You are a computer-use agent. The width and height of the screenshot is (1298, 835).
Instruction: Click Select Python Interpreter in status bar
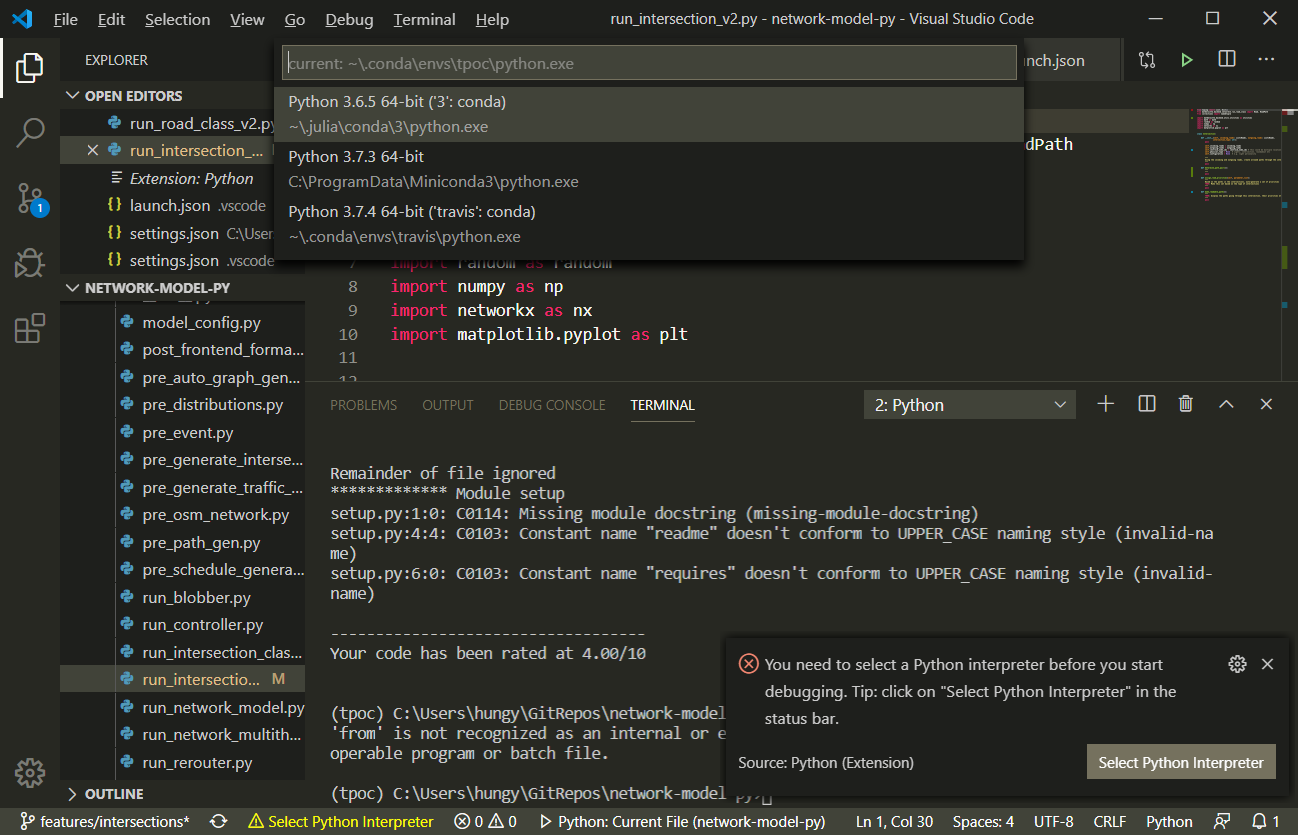click(x=340, y=821)
